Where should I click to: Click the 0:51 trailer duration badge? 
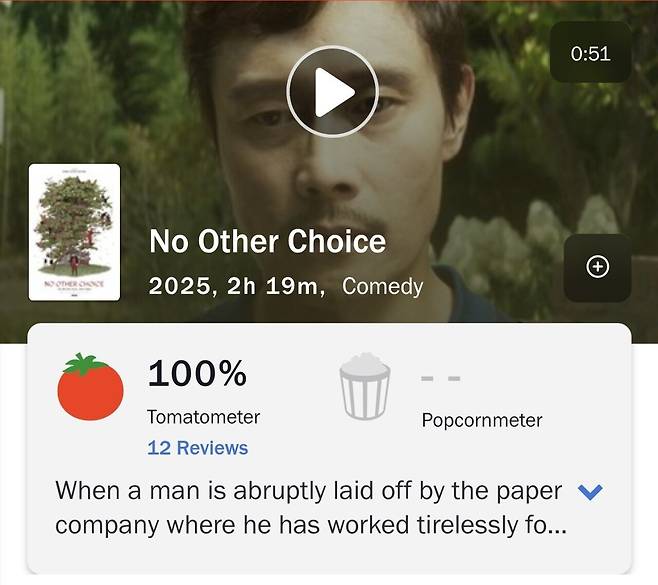click(590, 53)
